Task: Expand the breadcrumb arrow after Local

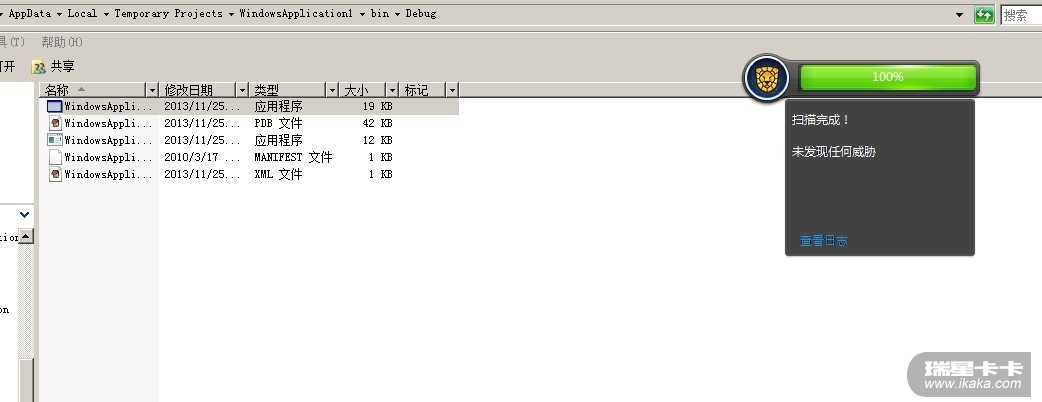Action: [x=106, y=14]
